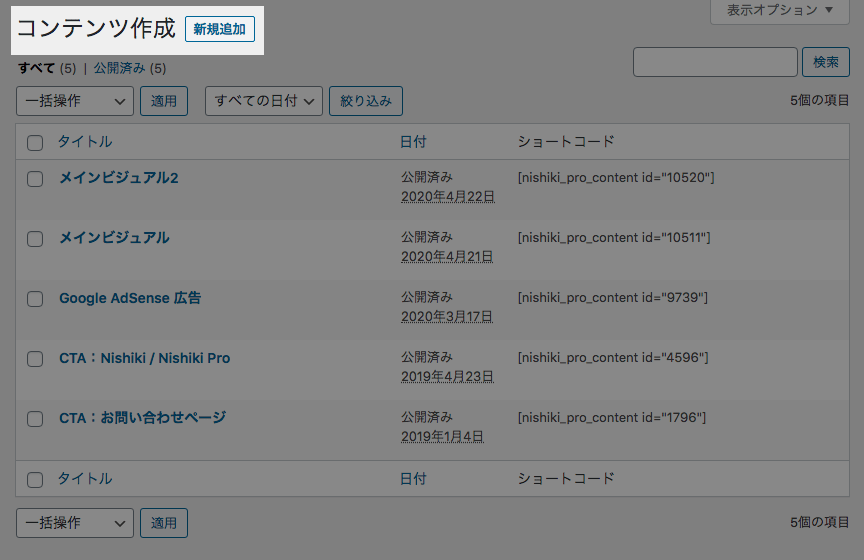This screenshot has height=560, width=864.
Task: Click shortcode text id="4596"
Action: click(x=613, y=358)
